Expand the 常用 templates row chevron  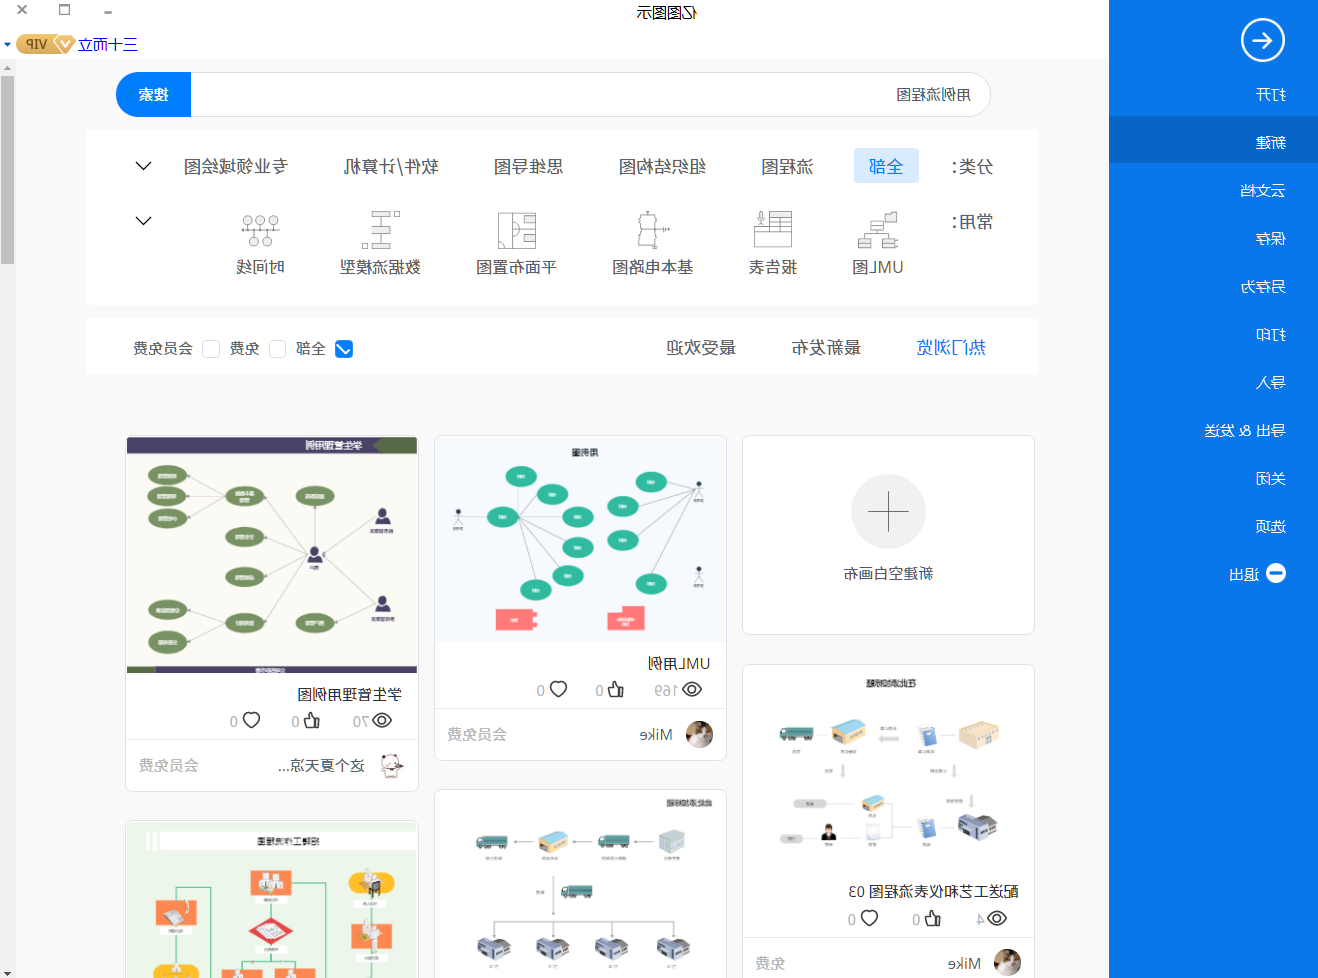tap(143, 221)
